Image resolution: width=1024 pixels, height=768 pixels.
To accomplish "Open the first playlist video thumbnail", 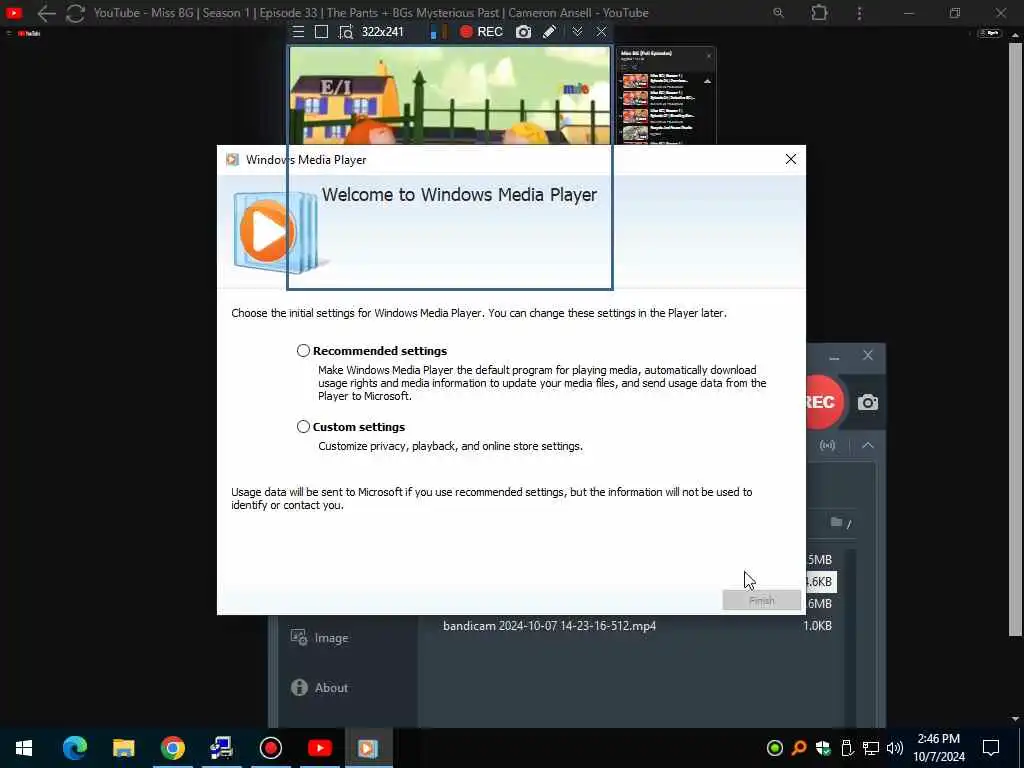I will (635, 81).
